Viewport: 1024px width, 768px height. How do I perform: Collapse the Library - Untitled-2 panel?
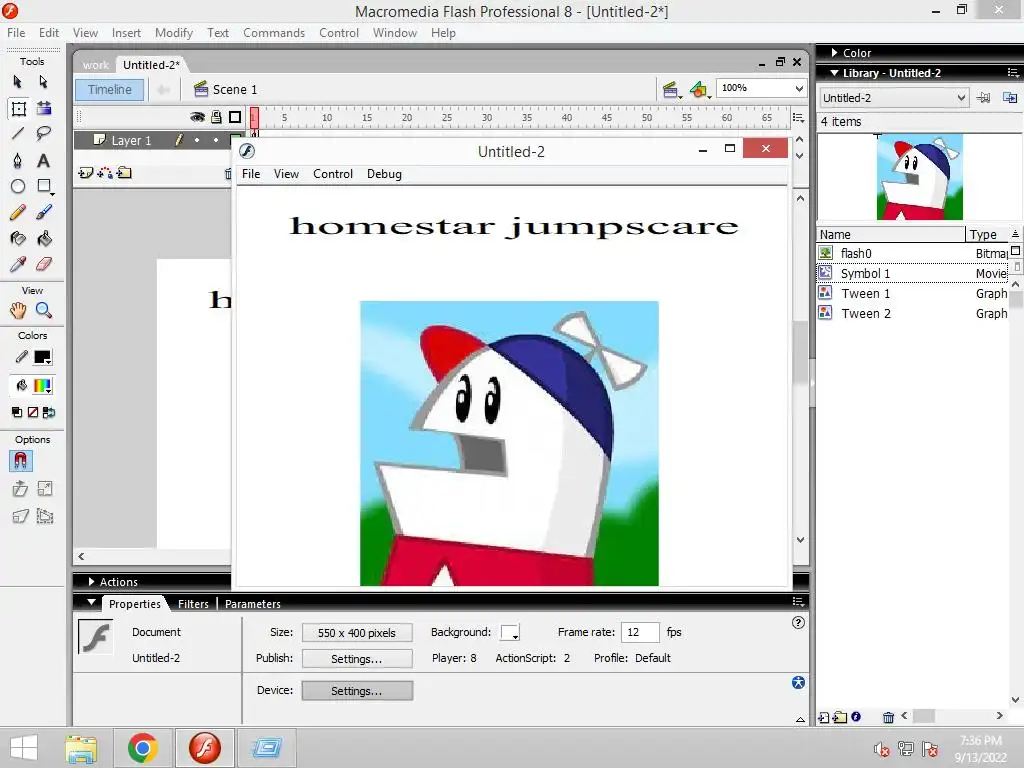pos(835,72)
